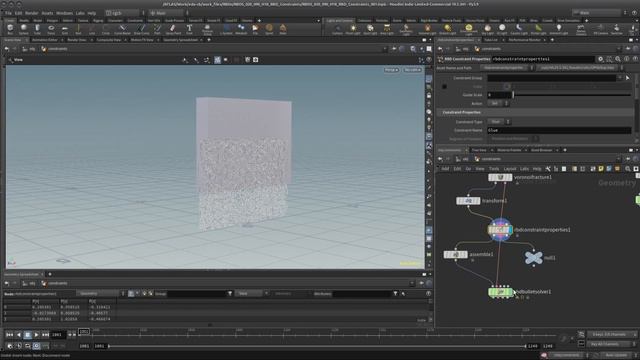Select the Ambient Light shelf tool
Image resolution: width=640 pixels, height=360 pixels.
coord(559,29)
